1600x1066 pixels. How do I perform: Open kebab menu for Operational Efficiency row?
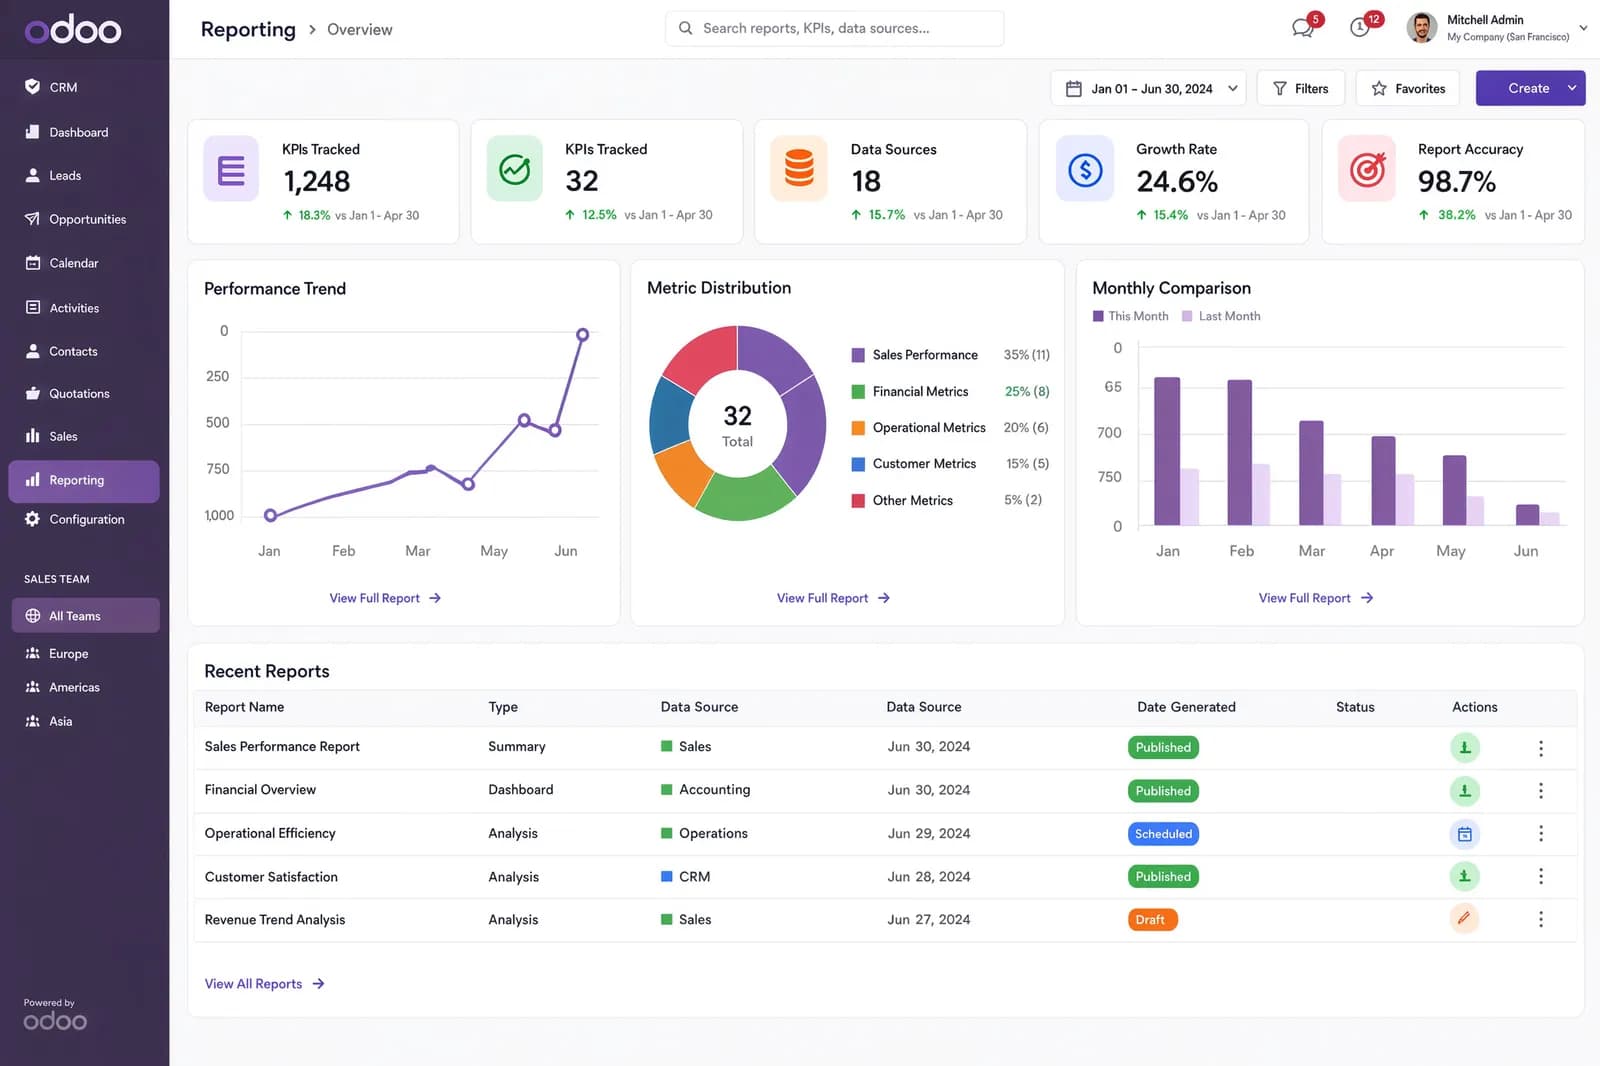tap(1541, 834)
